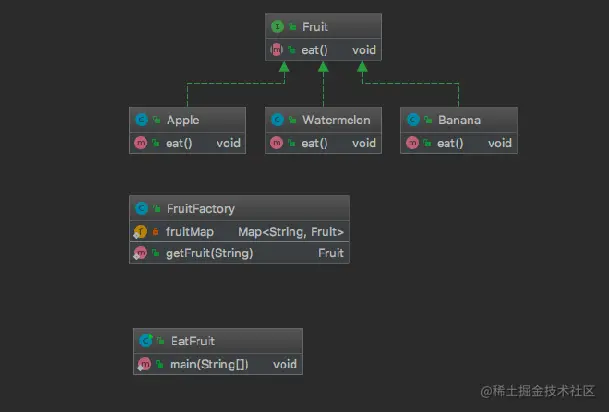This screenshot has height=412, width=609.
Task: Click the lock visibility icon beside fruitMap
Action: [155, 232]
